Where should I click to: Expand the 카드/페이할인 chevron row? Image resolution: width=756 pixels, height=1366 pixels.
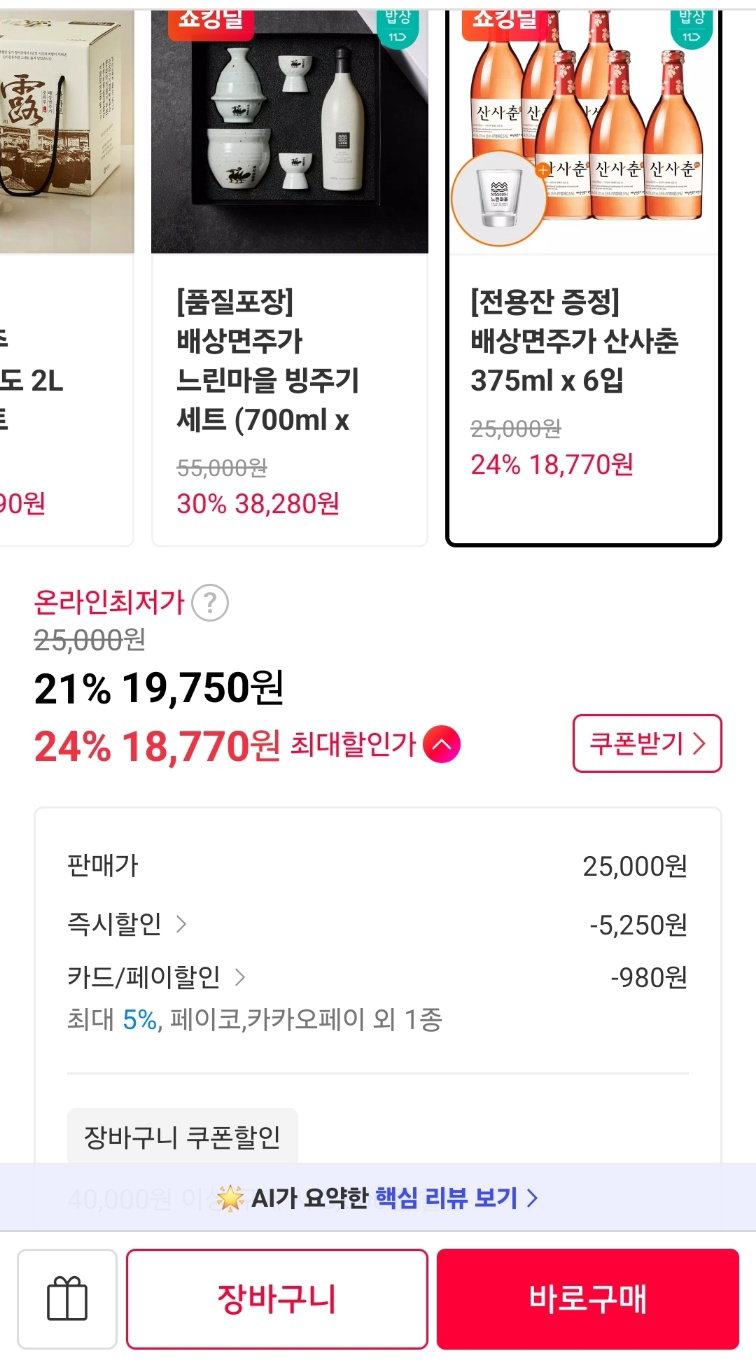point(156,977)
